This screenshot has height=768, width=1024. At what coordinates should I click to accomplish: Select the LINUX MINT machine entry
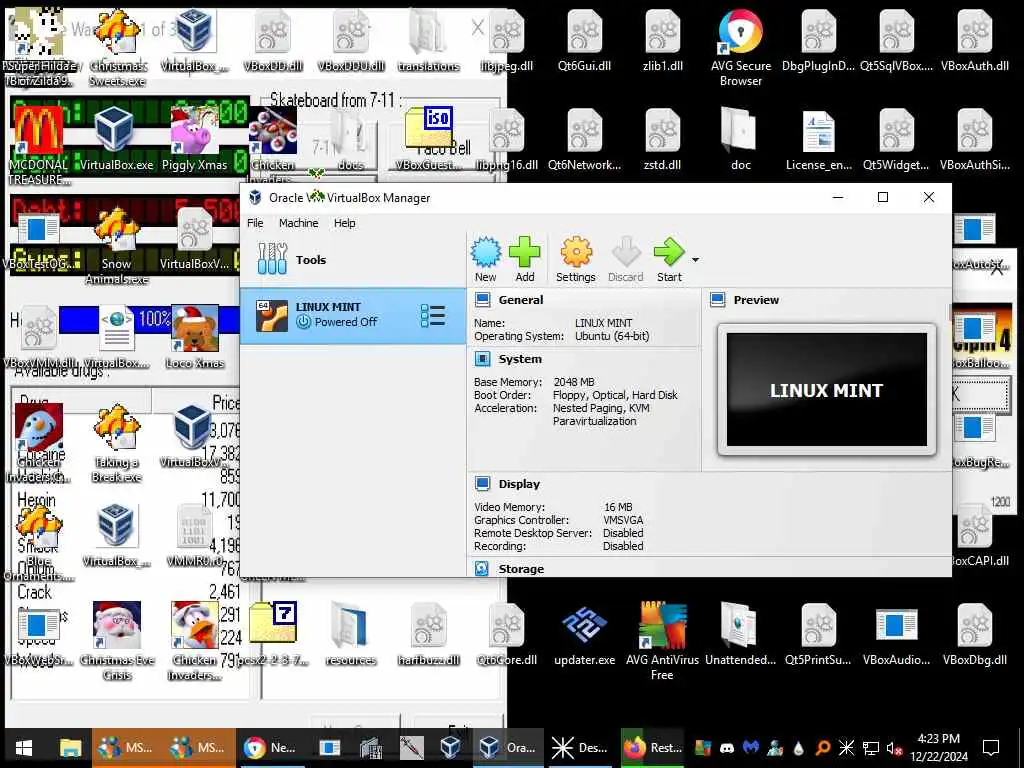point(353,315)
